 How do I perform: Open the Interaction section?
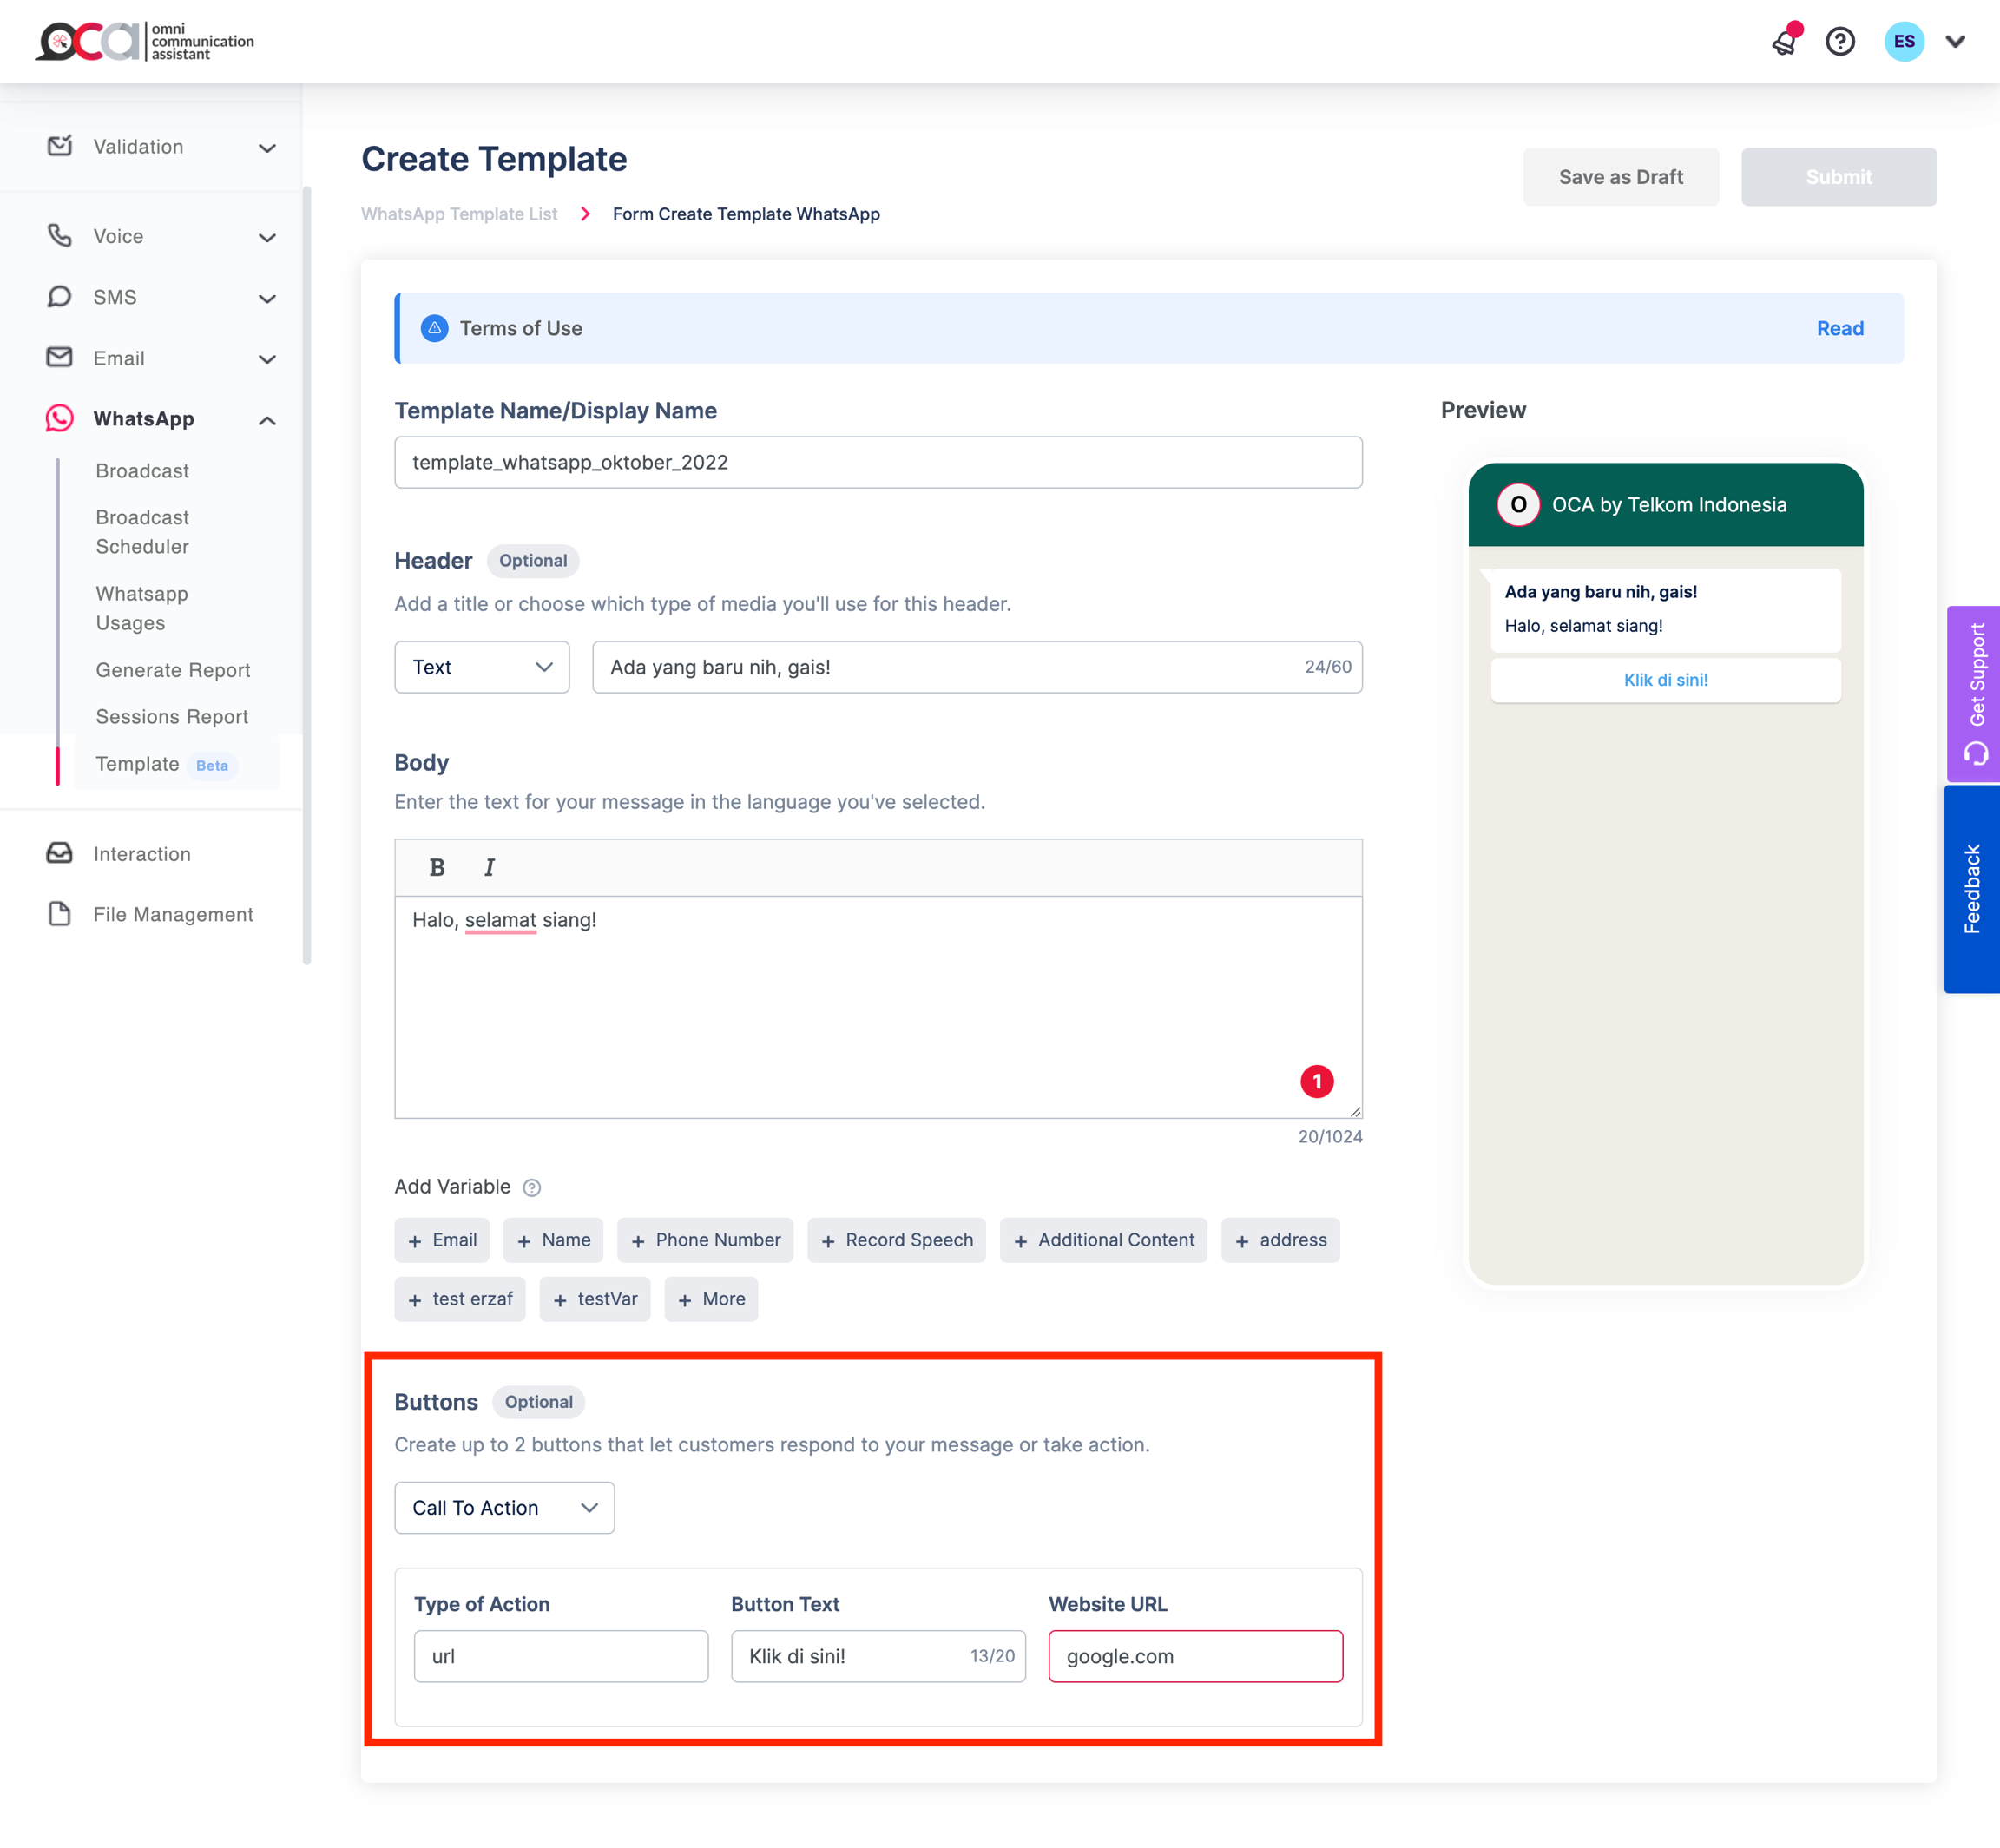pyautogui.click(x=141, y=854)
